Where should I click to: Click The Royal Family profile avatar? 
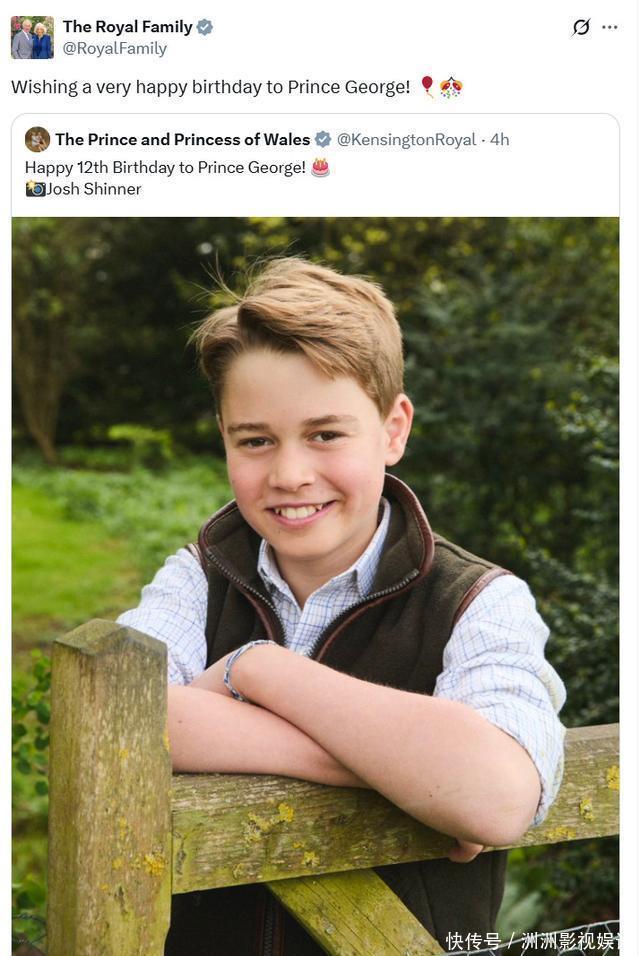click(x=32, y=37)
